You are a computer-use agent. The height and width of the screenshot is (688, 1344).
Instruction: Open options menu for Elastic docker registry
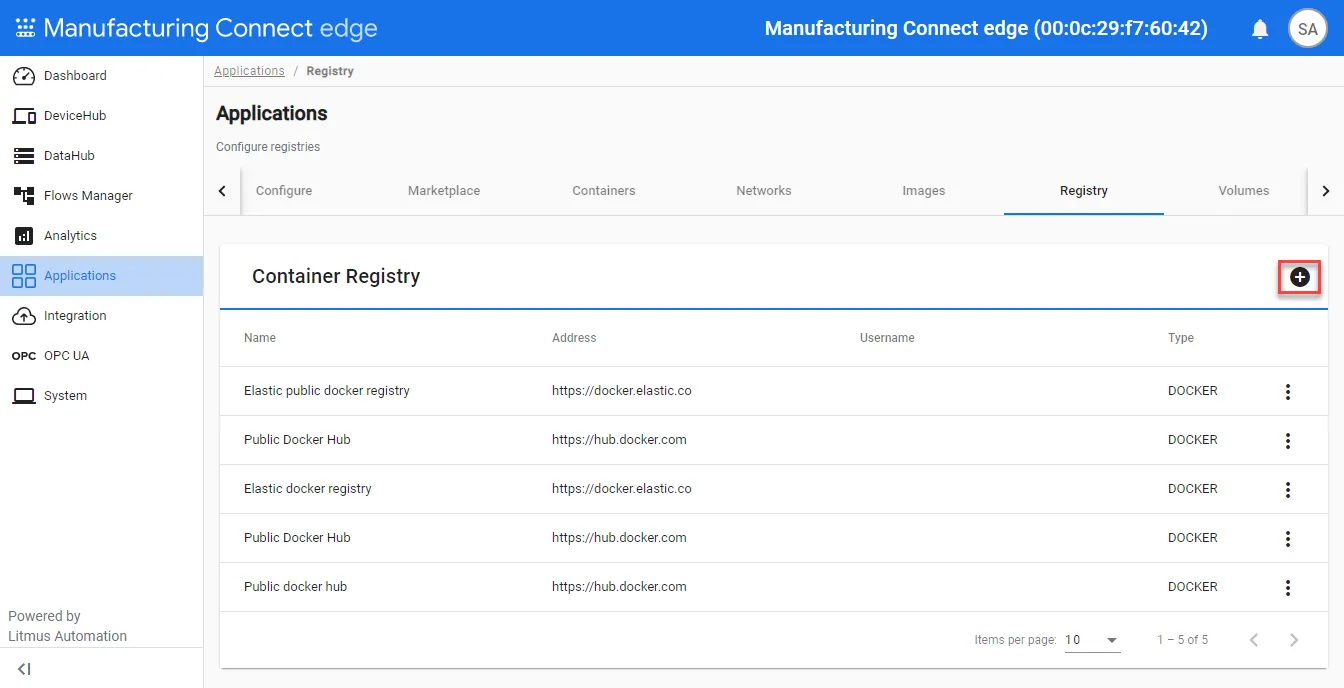coord(1288,490)
